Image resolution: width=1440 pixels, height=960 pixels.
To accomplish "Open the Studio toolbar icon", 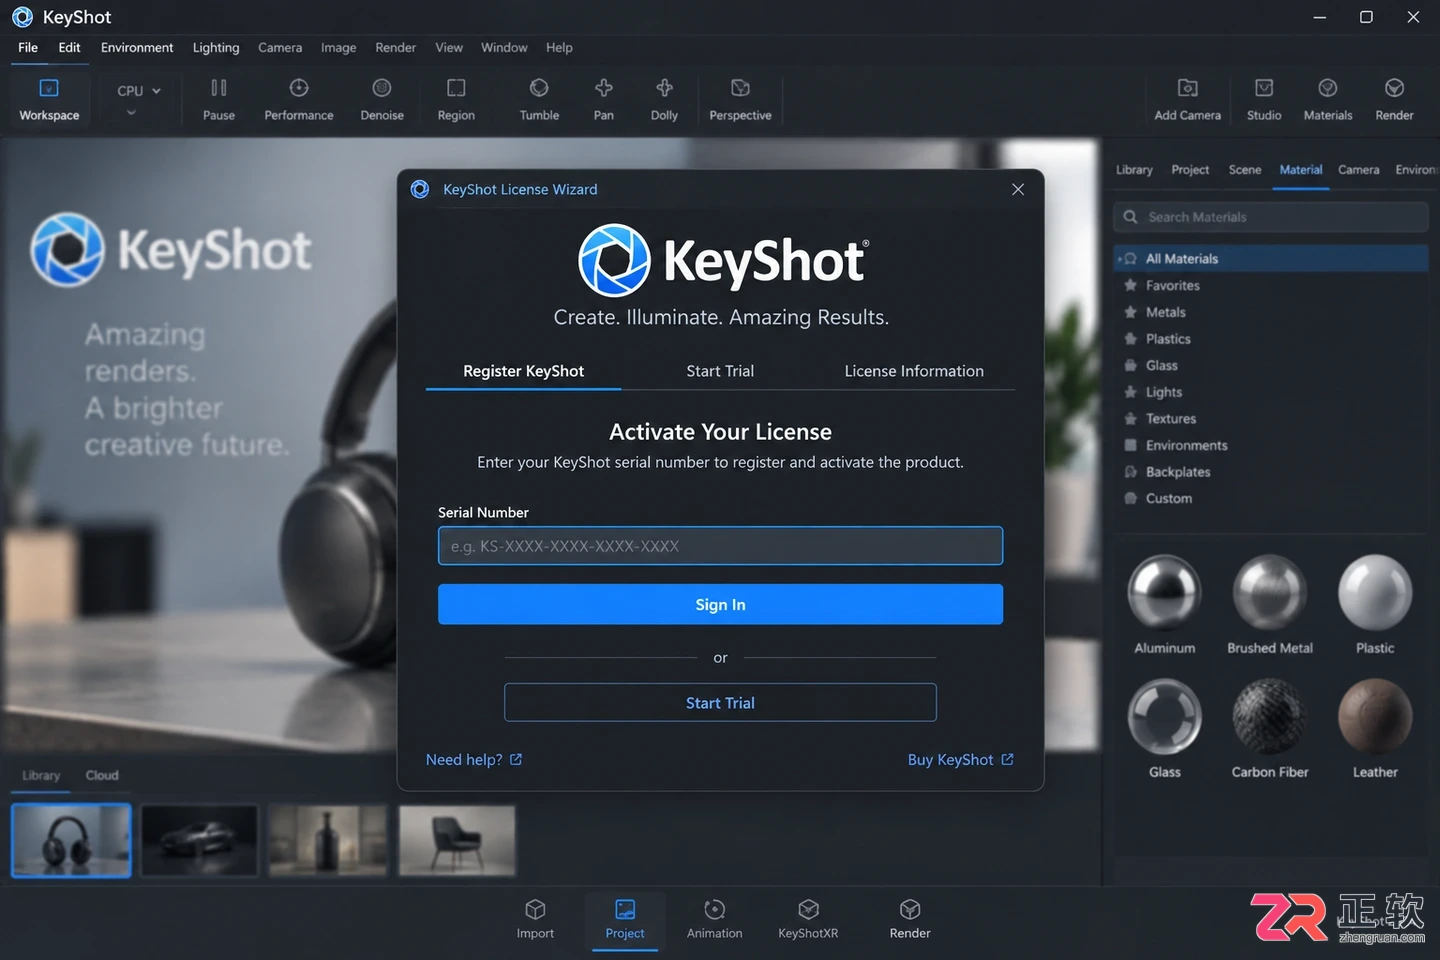I will tap(1264, 89).
